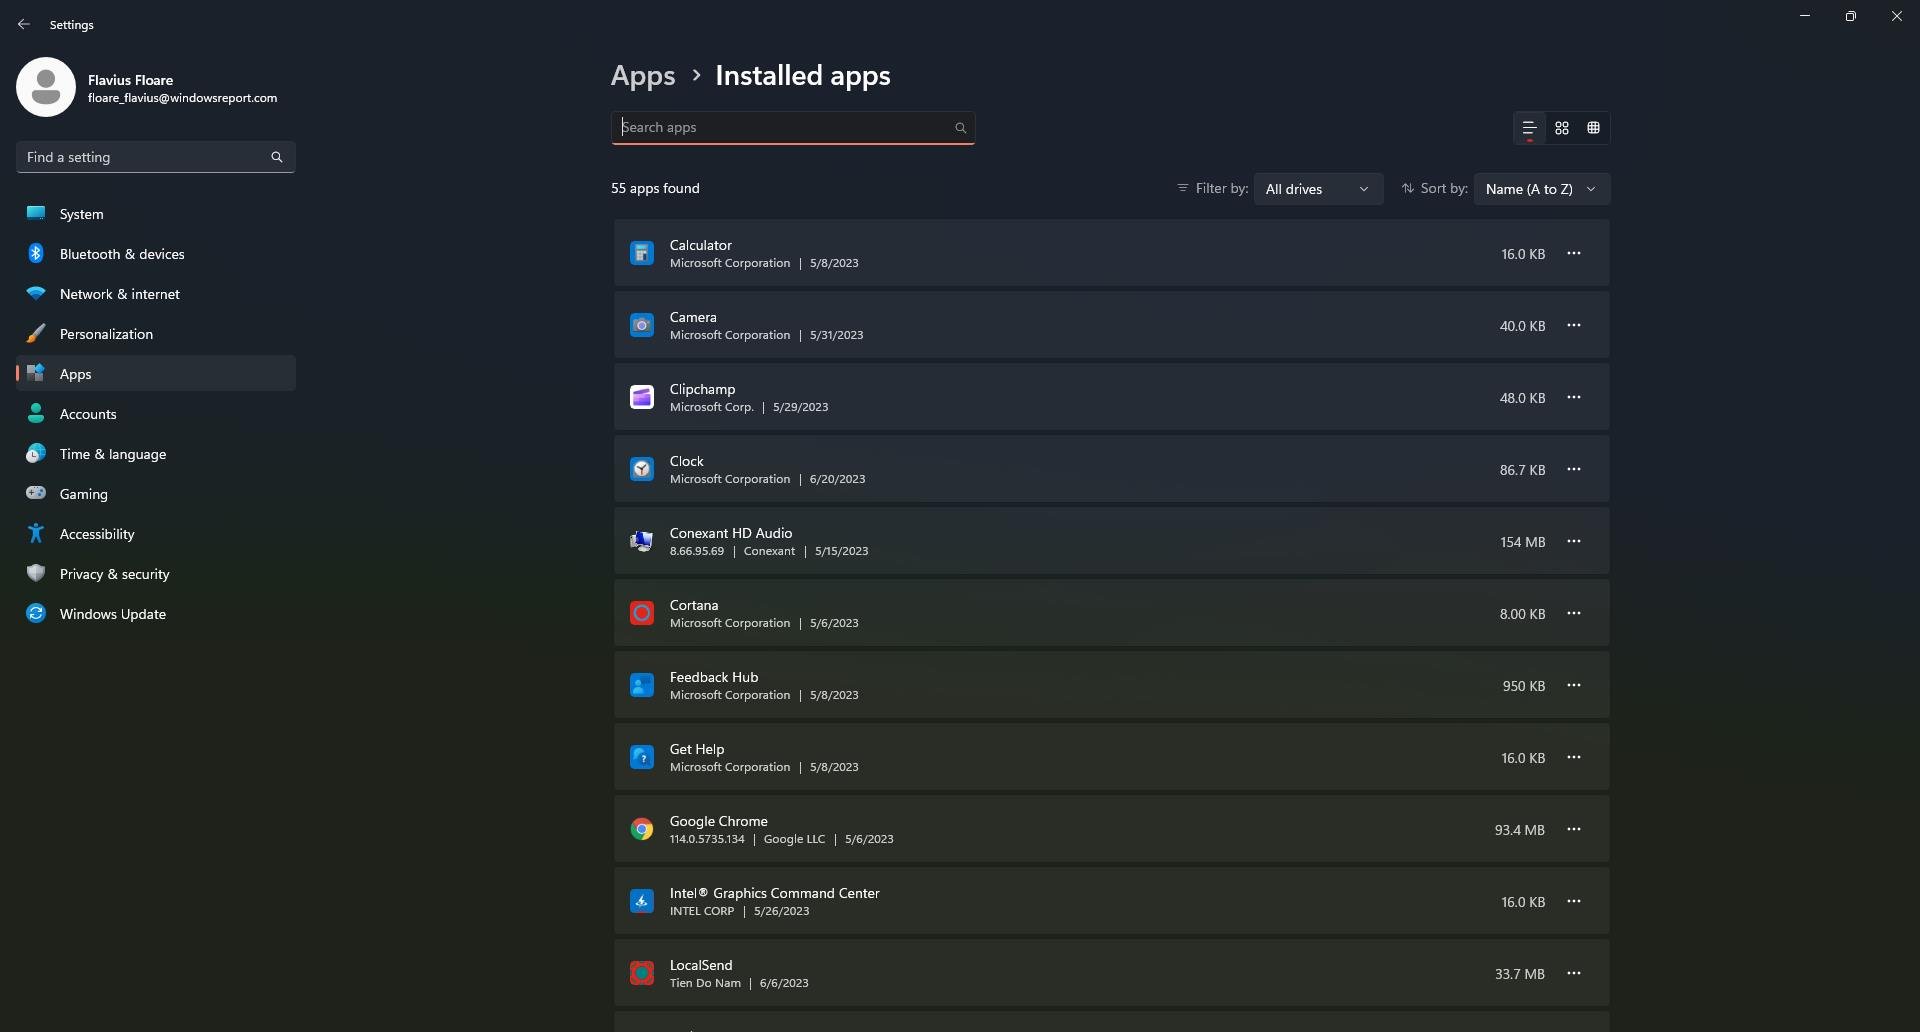
Task: Open Network & internet settings
Action: [x=156, y=294]
